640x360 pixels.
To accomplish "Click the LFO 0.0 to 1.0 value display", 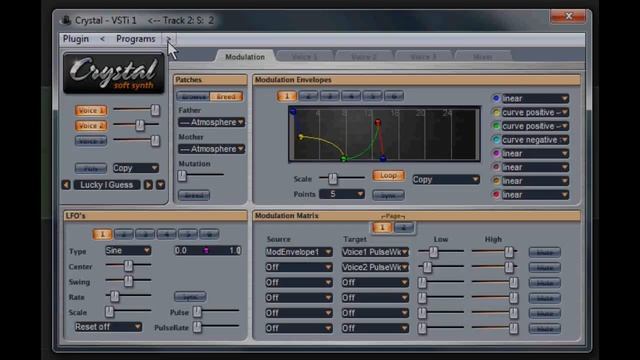I will [208, 251].
